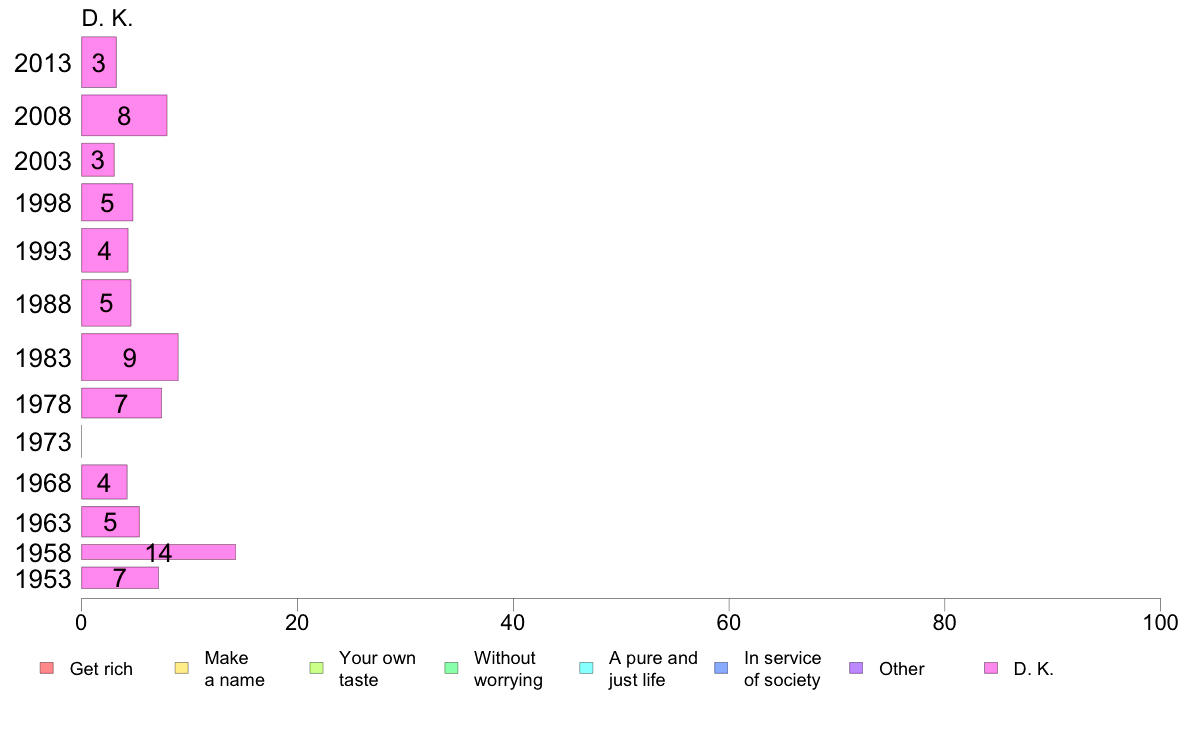Image resolution: width=1188 pixels, height=736 pixels.
Task: Click the 1958 bar labeled 14
Action: pos(158,552)
